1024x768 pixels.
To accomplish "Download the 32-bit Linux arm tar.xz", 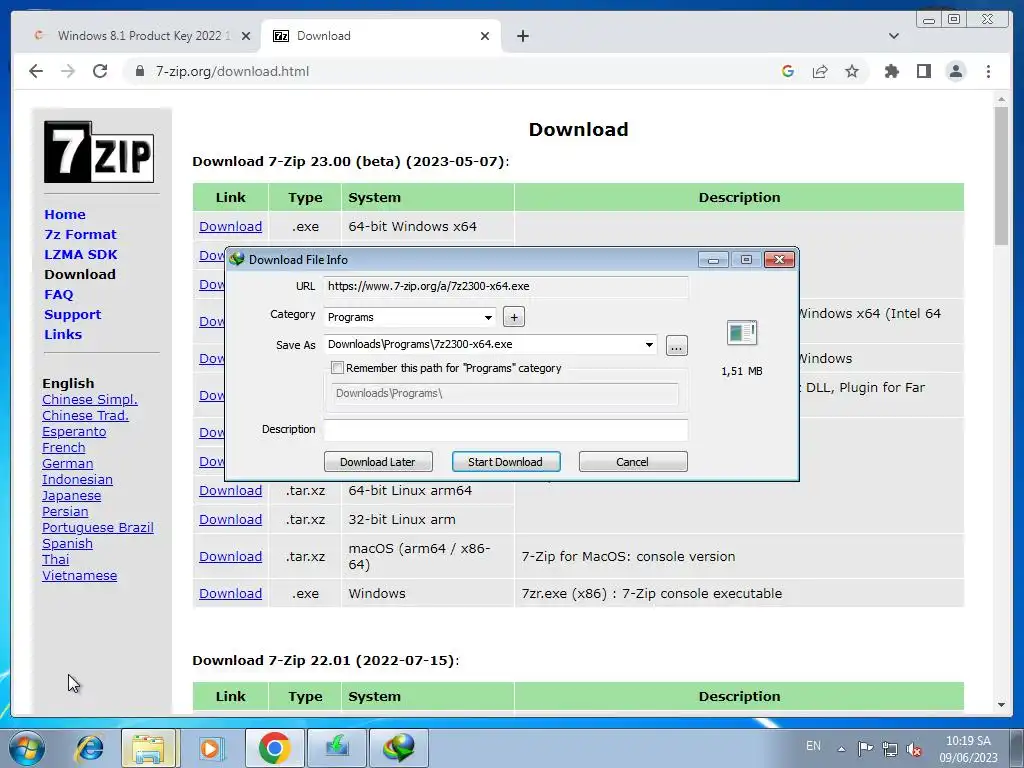I will 231,520.
